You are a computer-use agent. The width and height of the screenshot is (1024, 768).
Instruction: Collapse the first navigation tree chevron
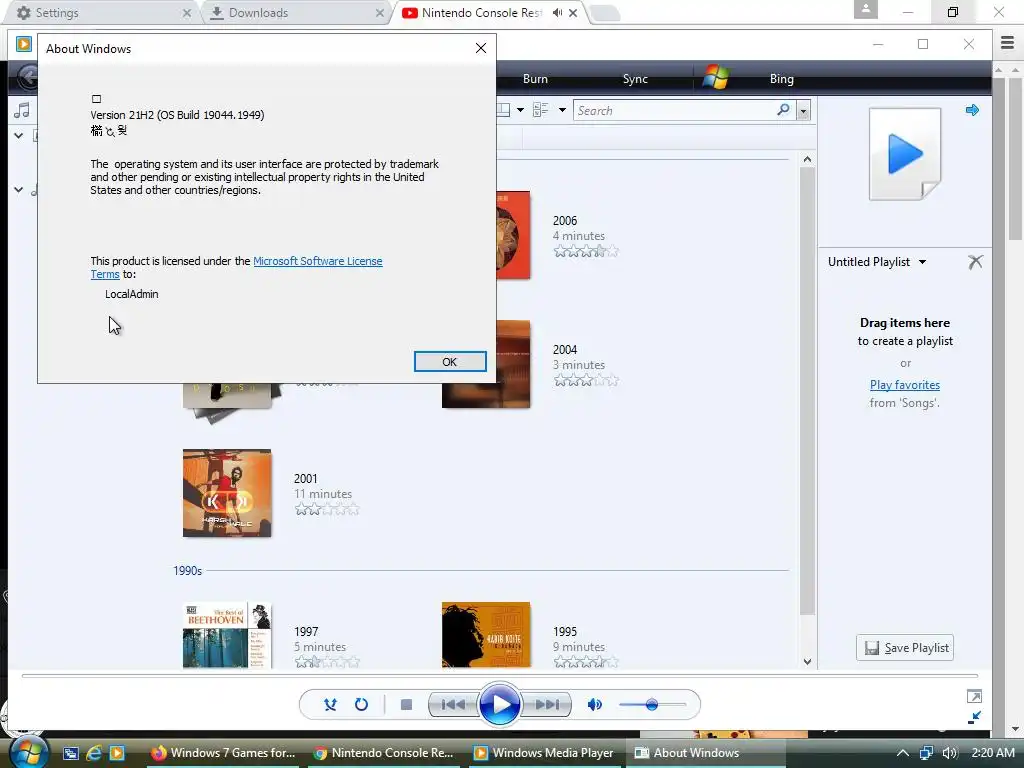point(19,136)
